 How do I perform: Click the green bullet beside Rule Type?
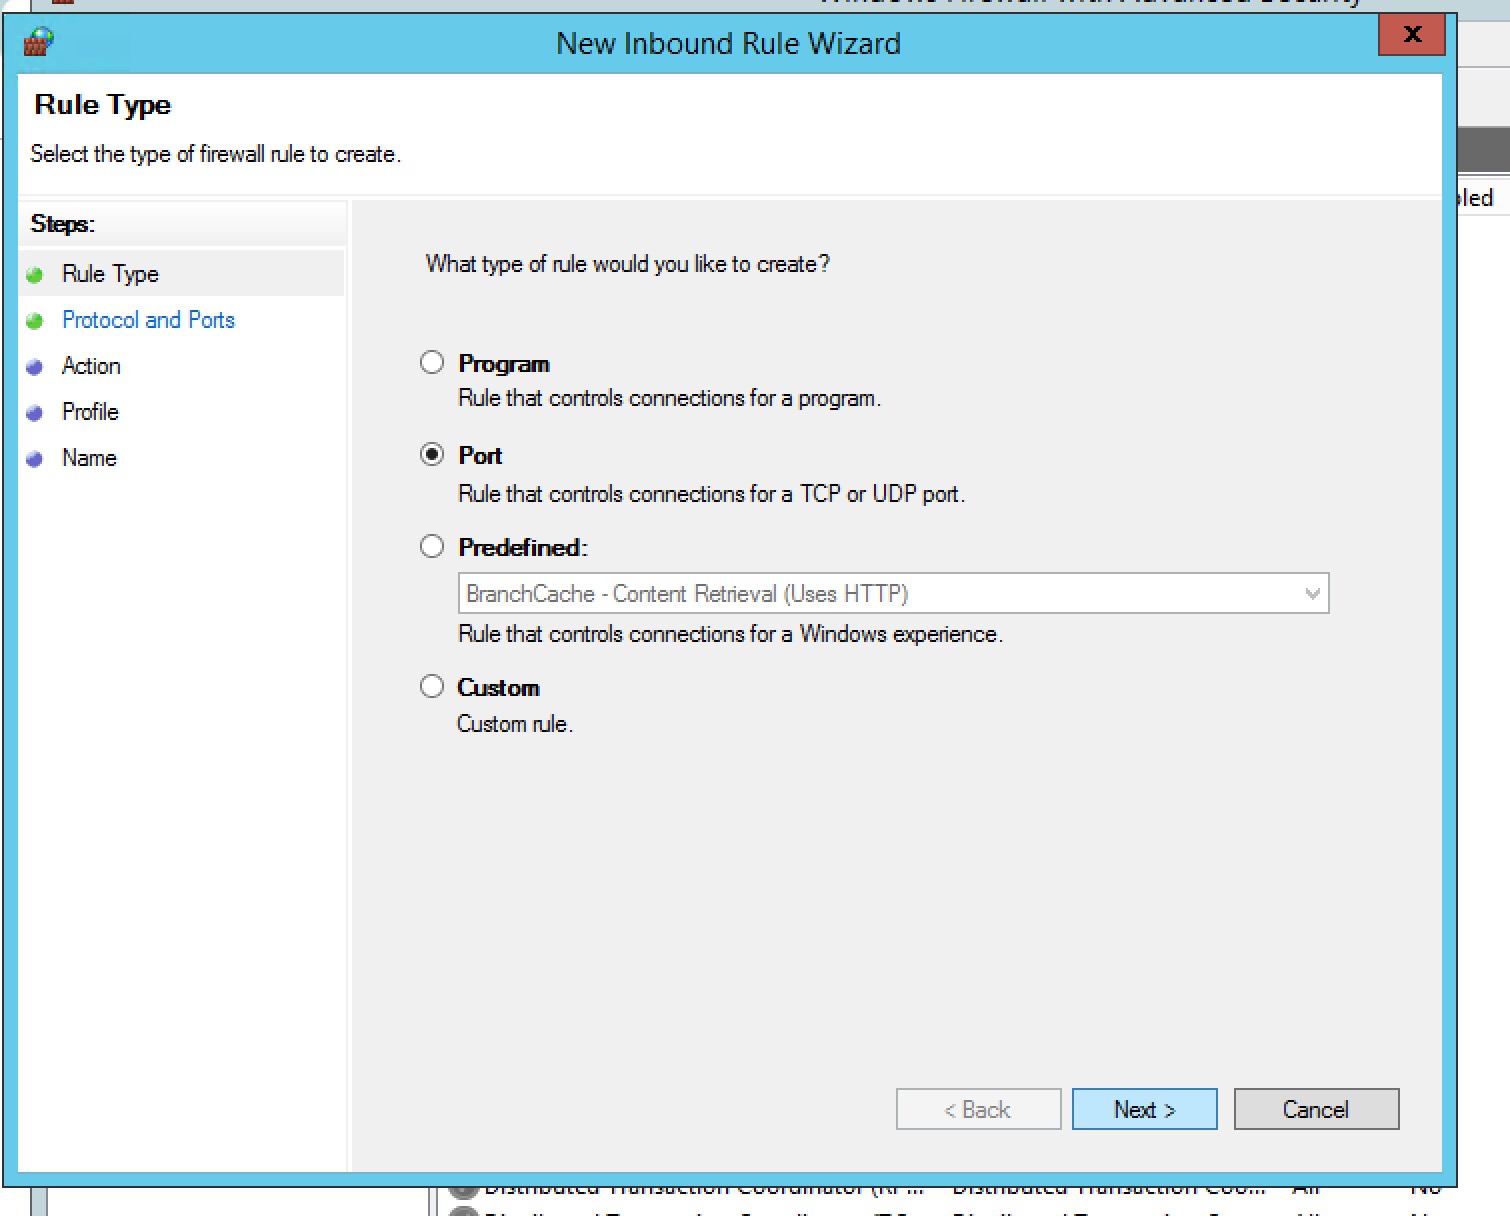point(35,275)
